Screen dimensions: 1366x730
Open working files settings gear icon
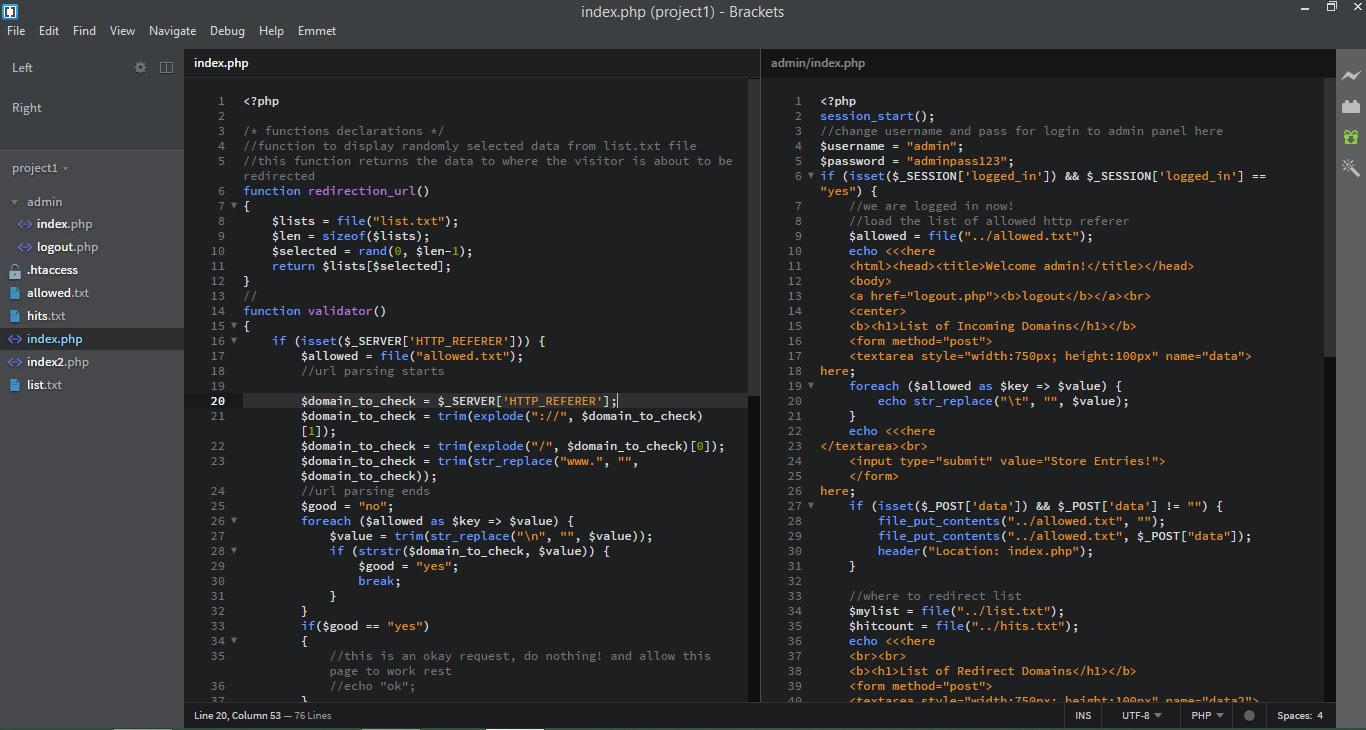[138, 67]
